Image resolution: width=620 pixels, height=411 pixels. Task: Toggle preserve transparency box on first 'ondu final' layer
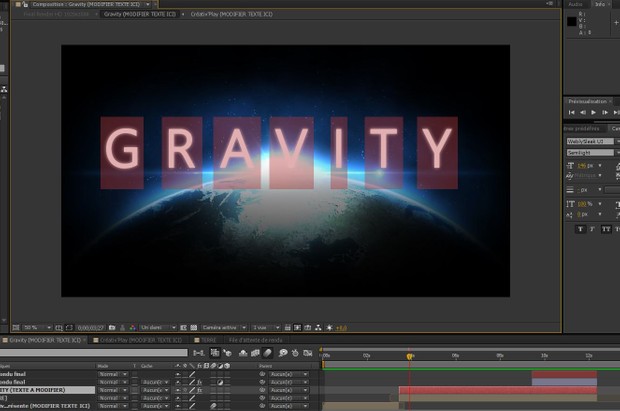point(135,374)
